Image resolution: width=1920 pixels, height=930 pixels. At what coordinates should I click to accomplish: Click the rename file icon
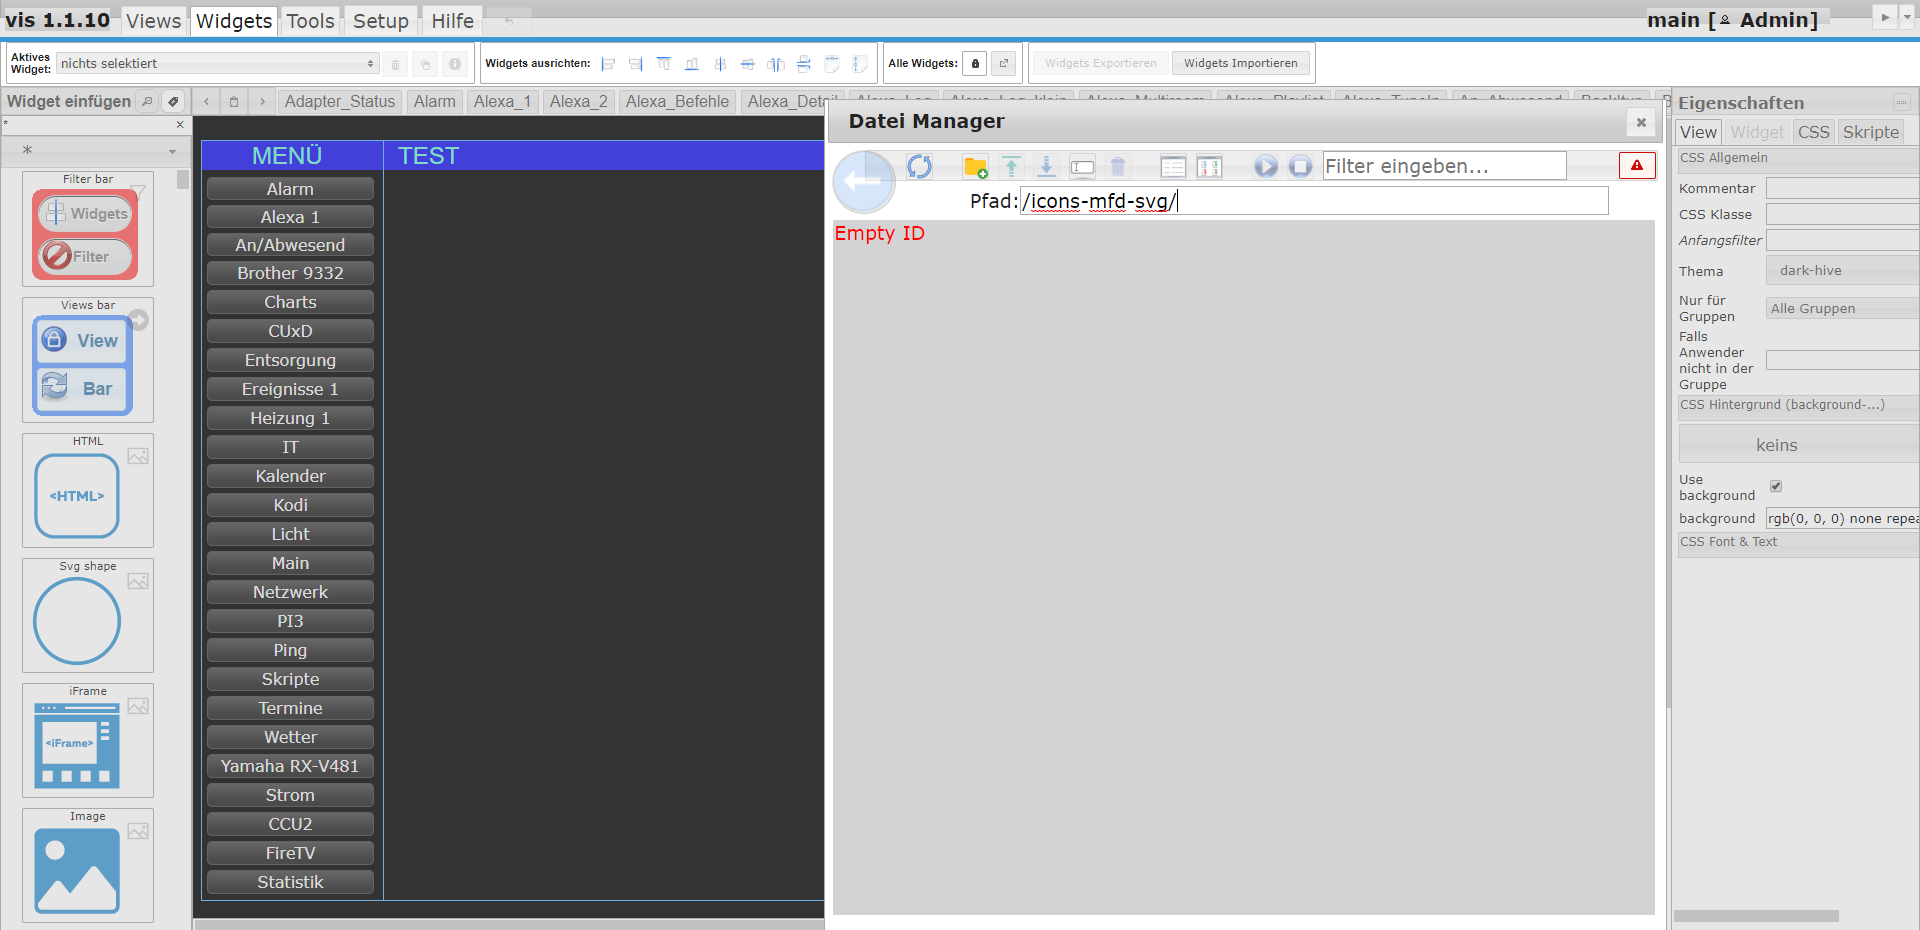click(1082, 167)
